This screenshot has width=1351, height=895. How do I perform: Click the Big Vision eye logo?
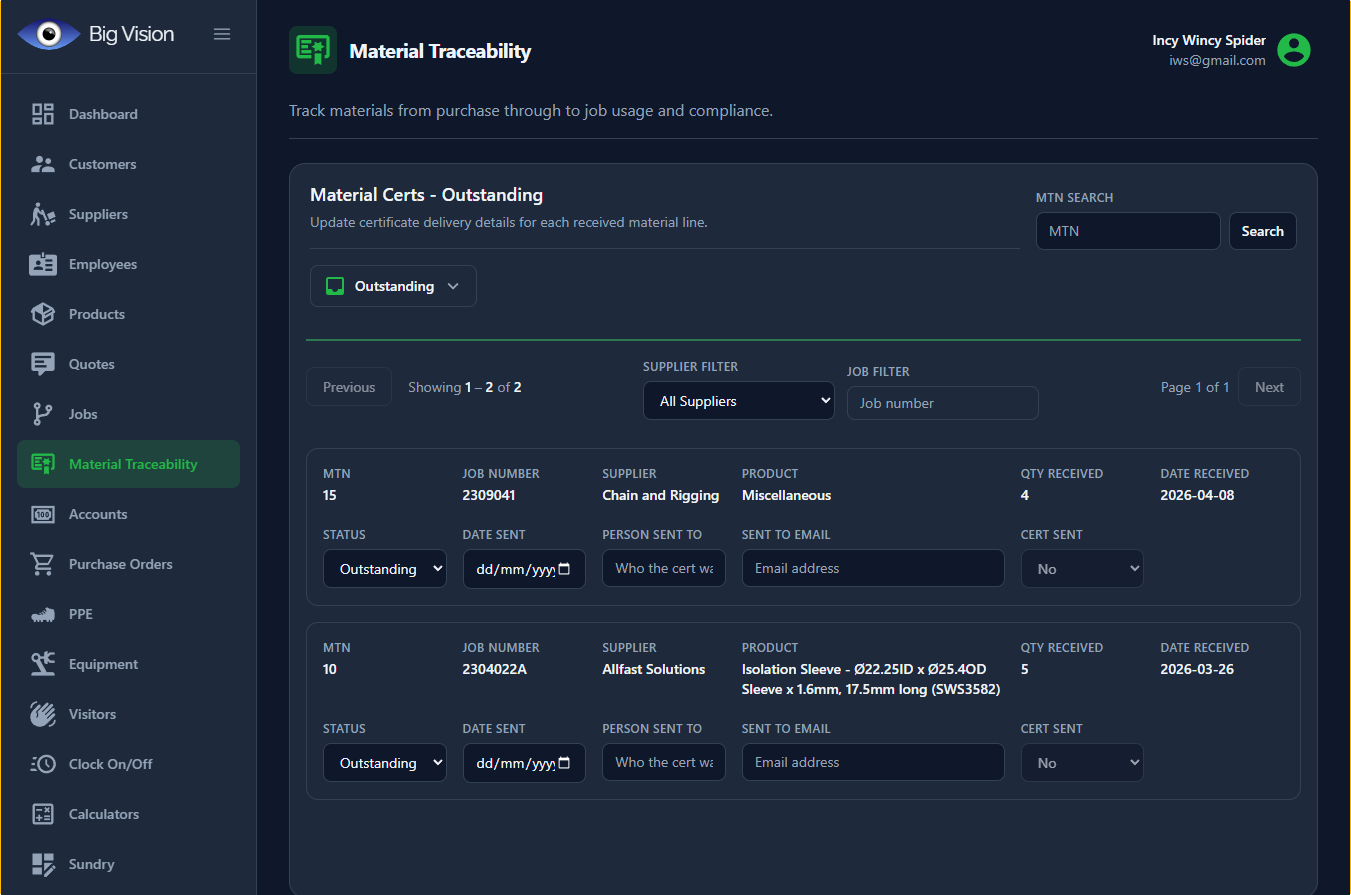point(48,35)
